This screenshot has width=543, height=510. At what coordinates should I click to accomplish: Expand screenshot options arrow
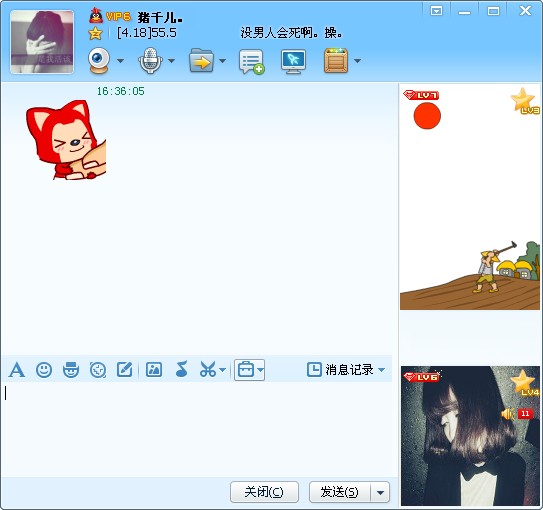point(223,370)
